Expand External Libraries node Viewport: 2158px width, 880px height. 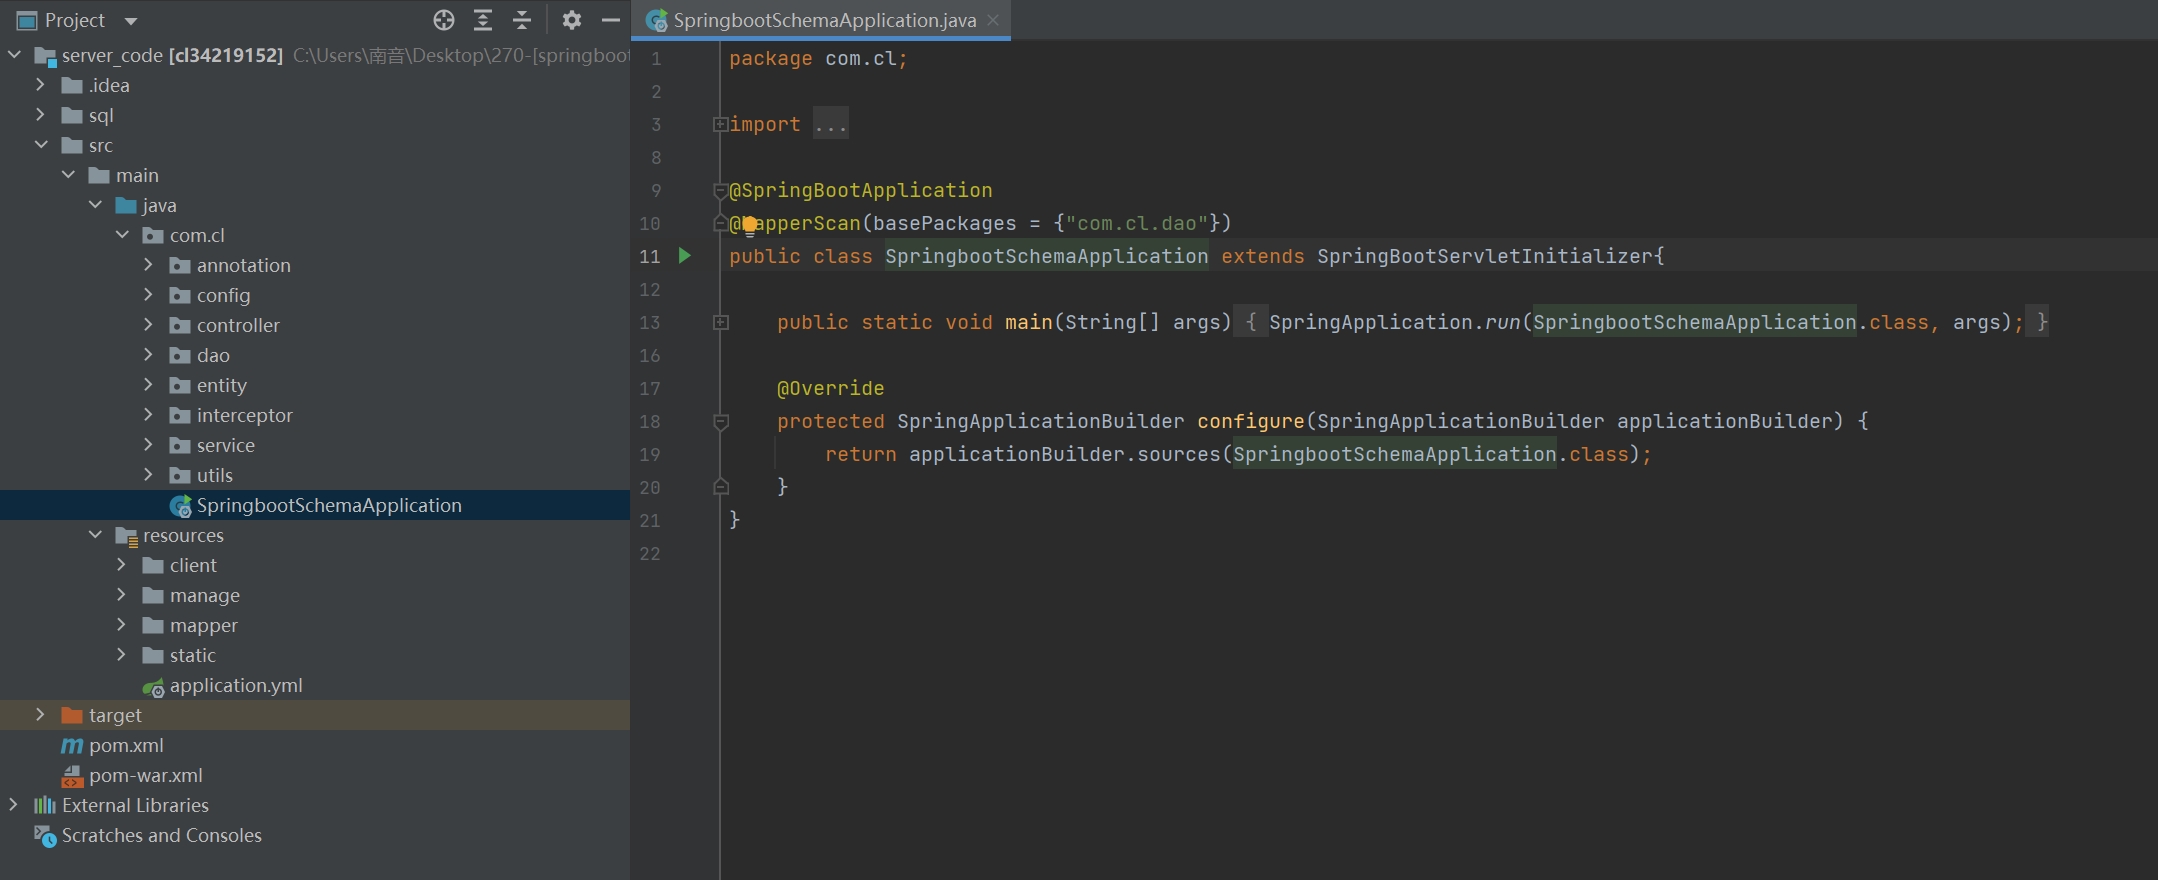(x=14, y=805)
